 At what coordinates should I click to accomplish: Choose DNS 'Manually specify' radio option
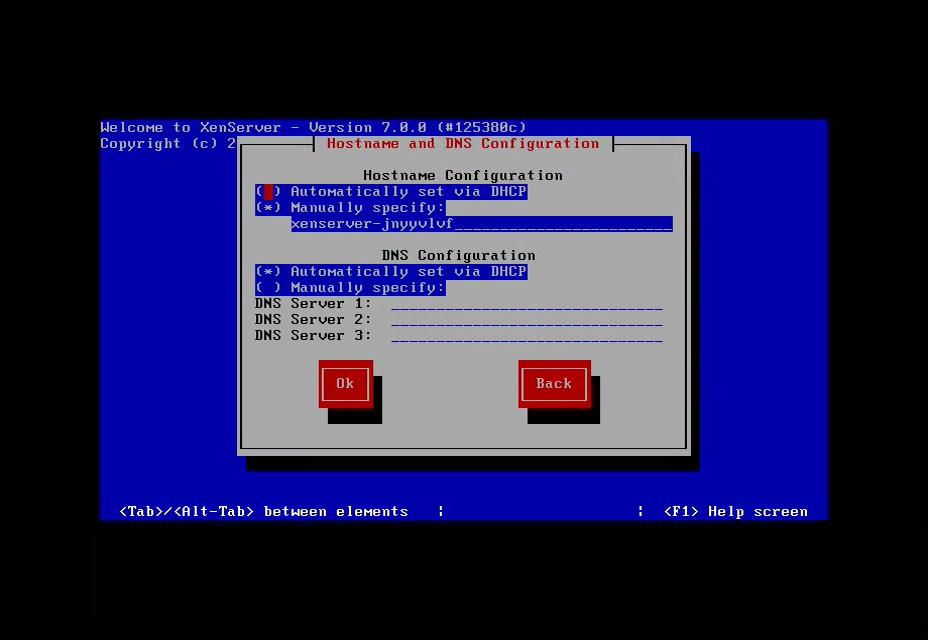350,288
